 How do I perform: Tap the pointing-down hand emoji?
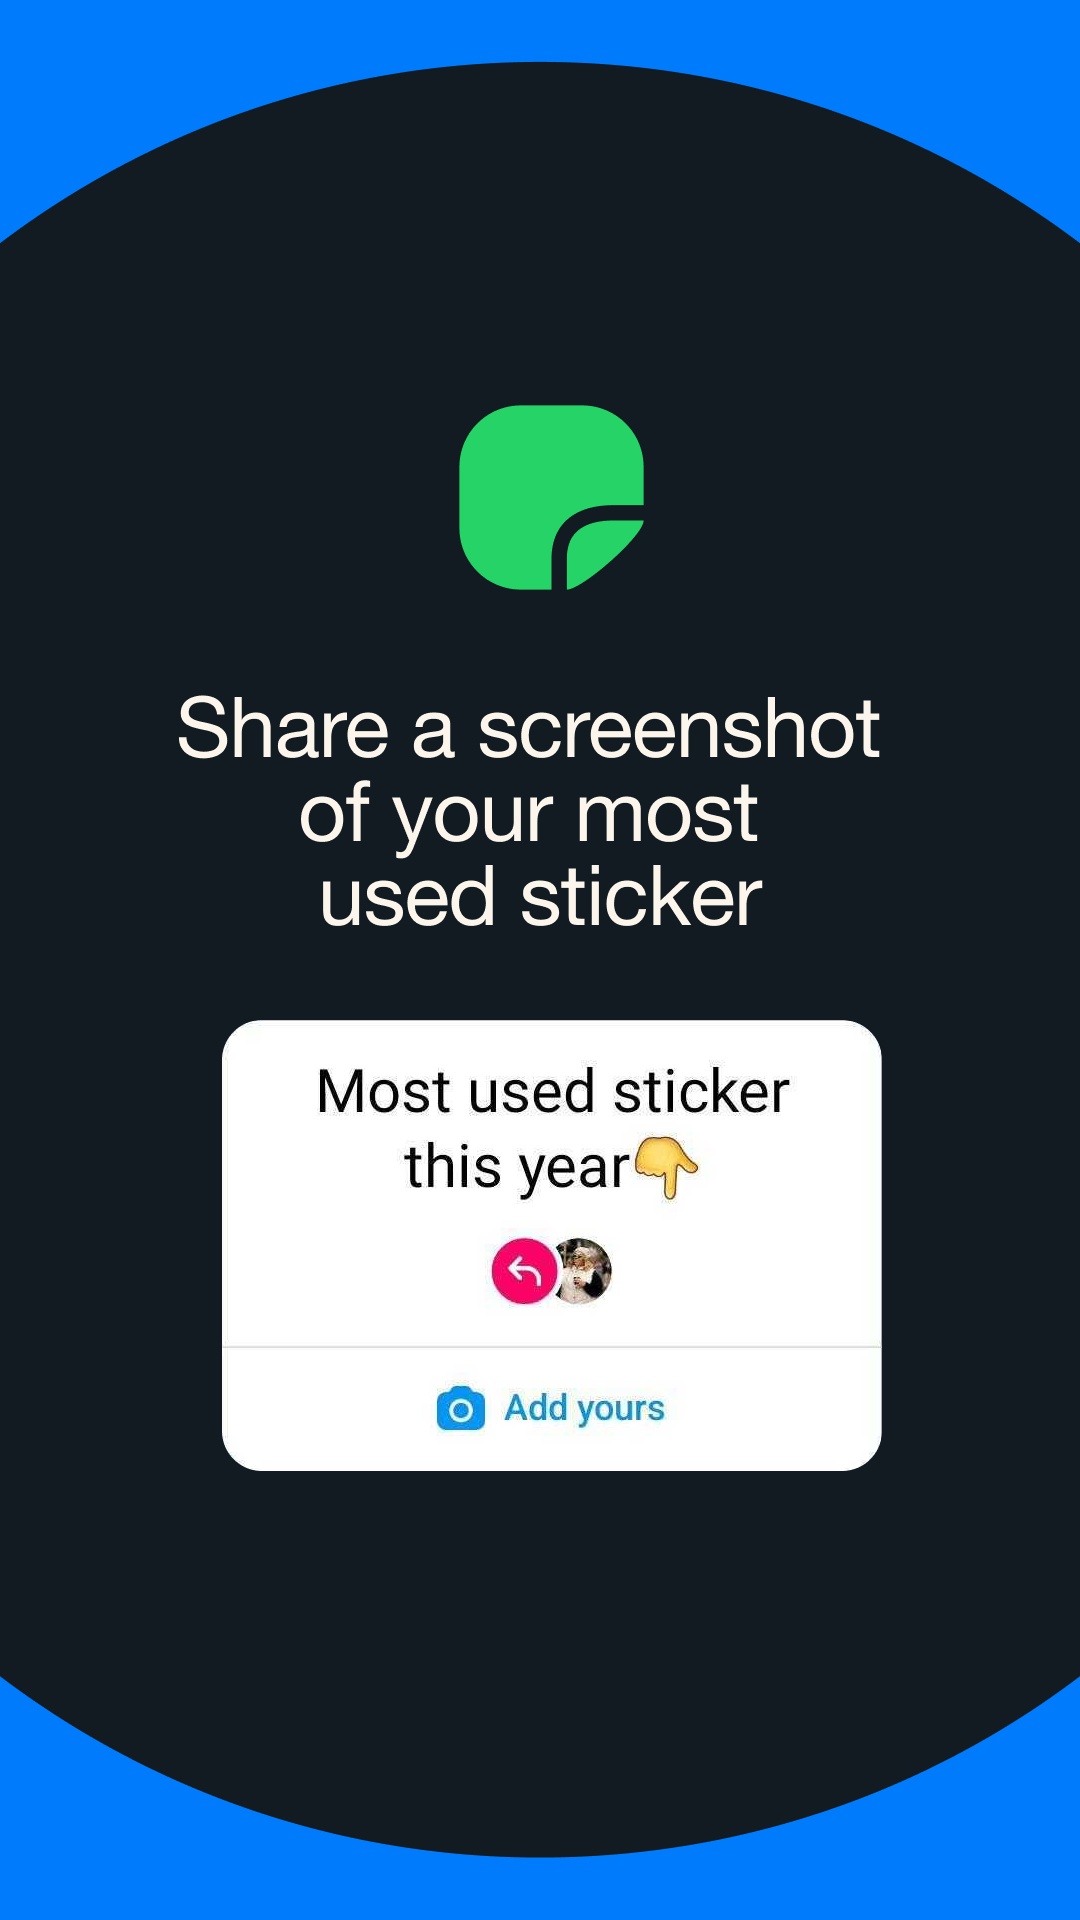(x=666, y=1167)
